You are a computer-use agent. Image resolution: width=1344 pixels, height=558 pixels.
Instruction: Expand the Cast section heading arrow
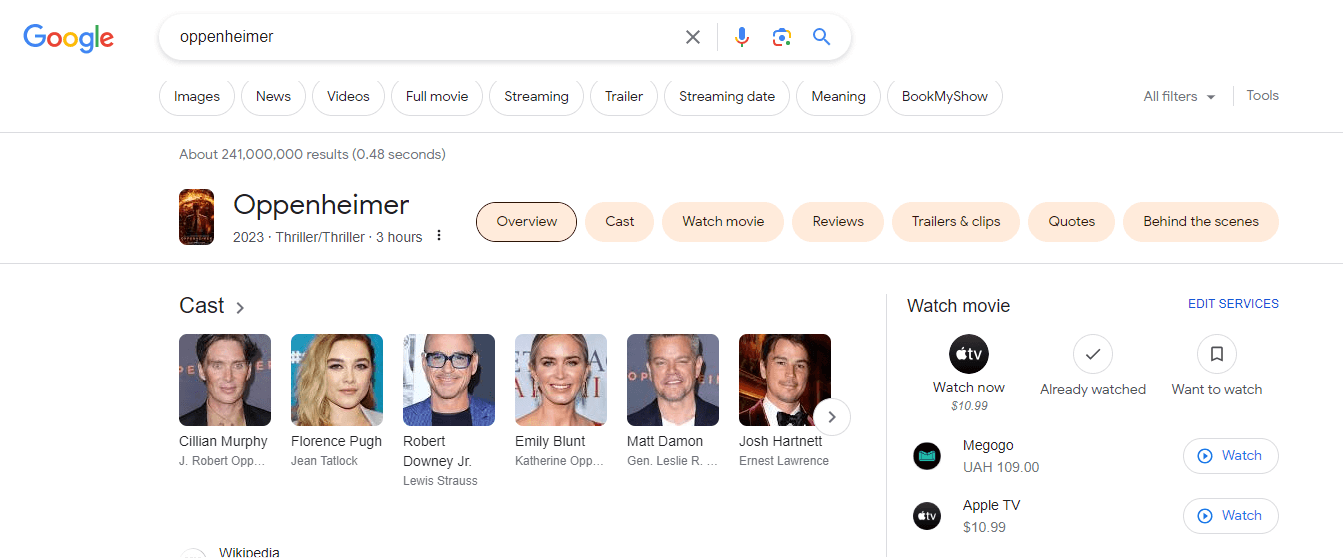[x=240, y=308]
